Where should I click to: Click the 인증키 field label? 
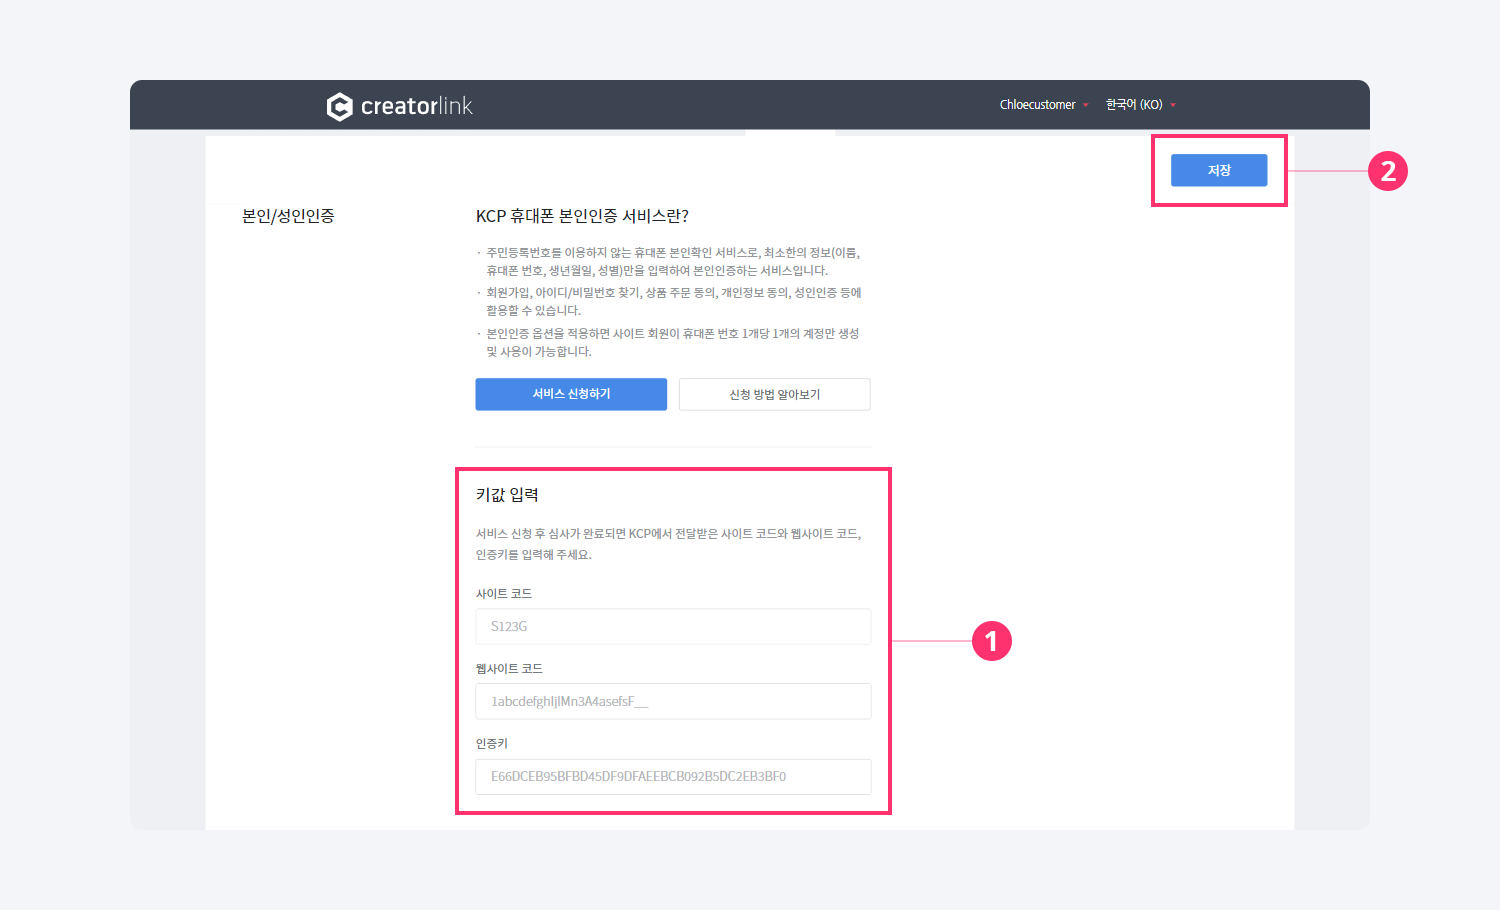492,744
